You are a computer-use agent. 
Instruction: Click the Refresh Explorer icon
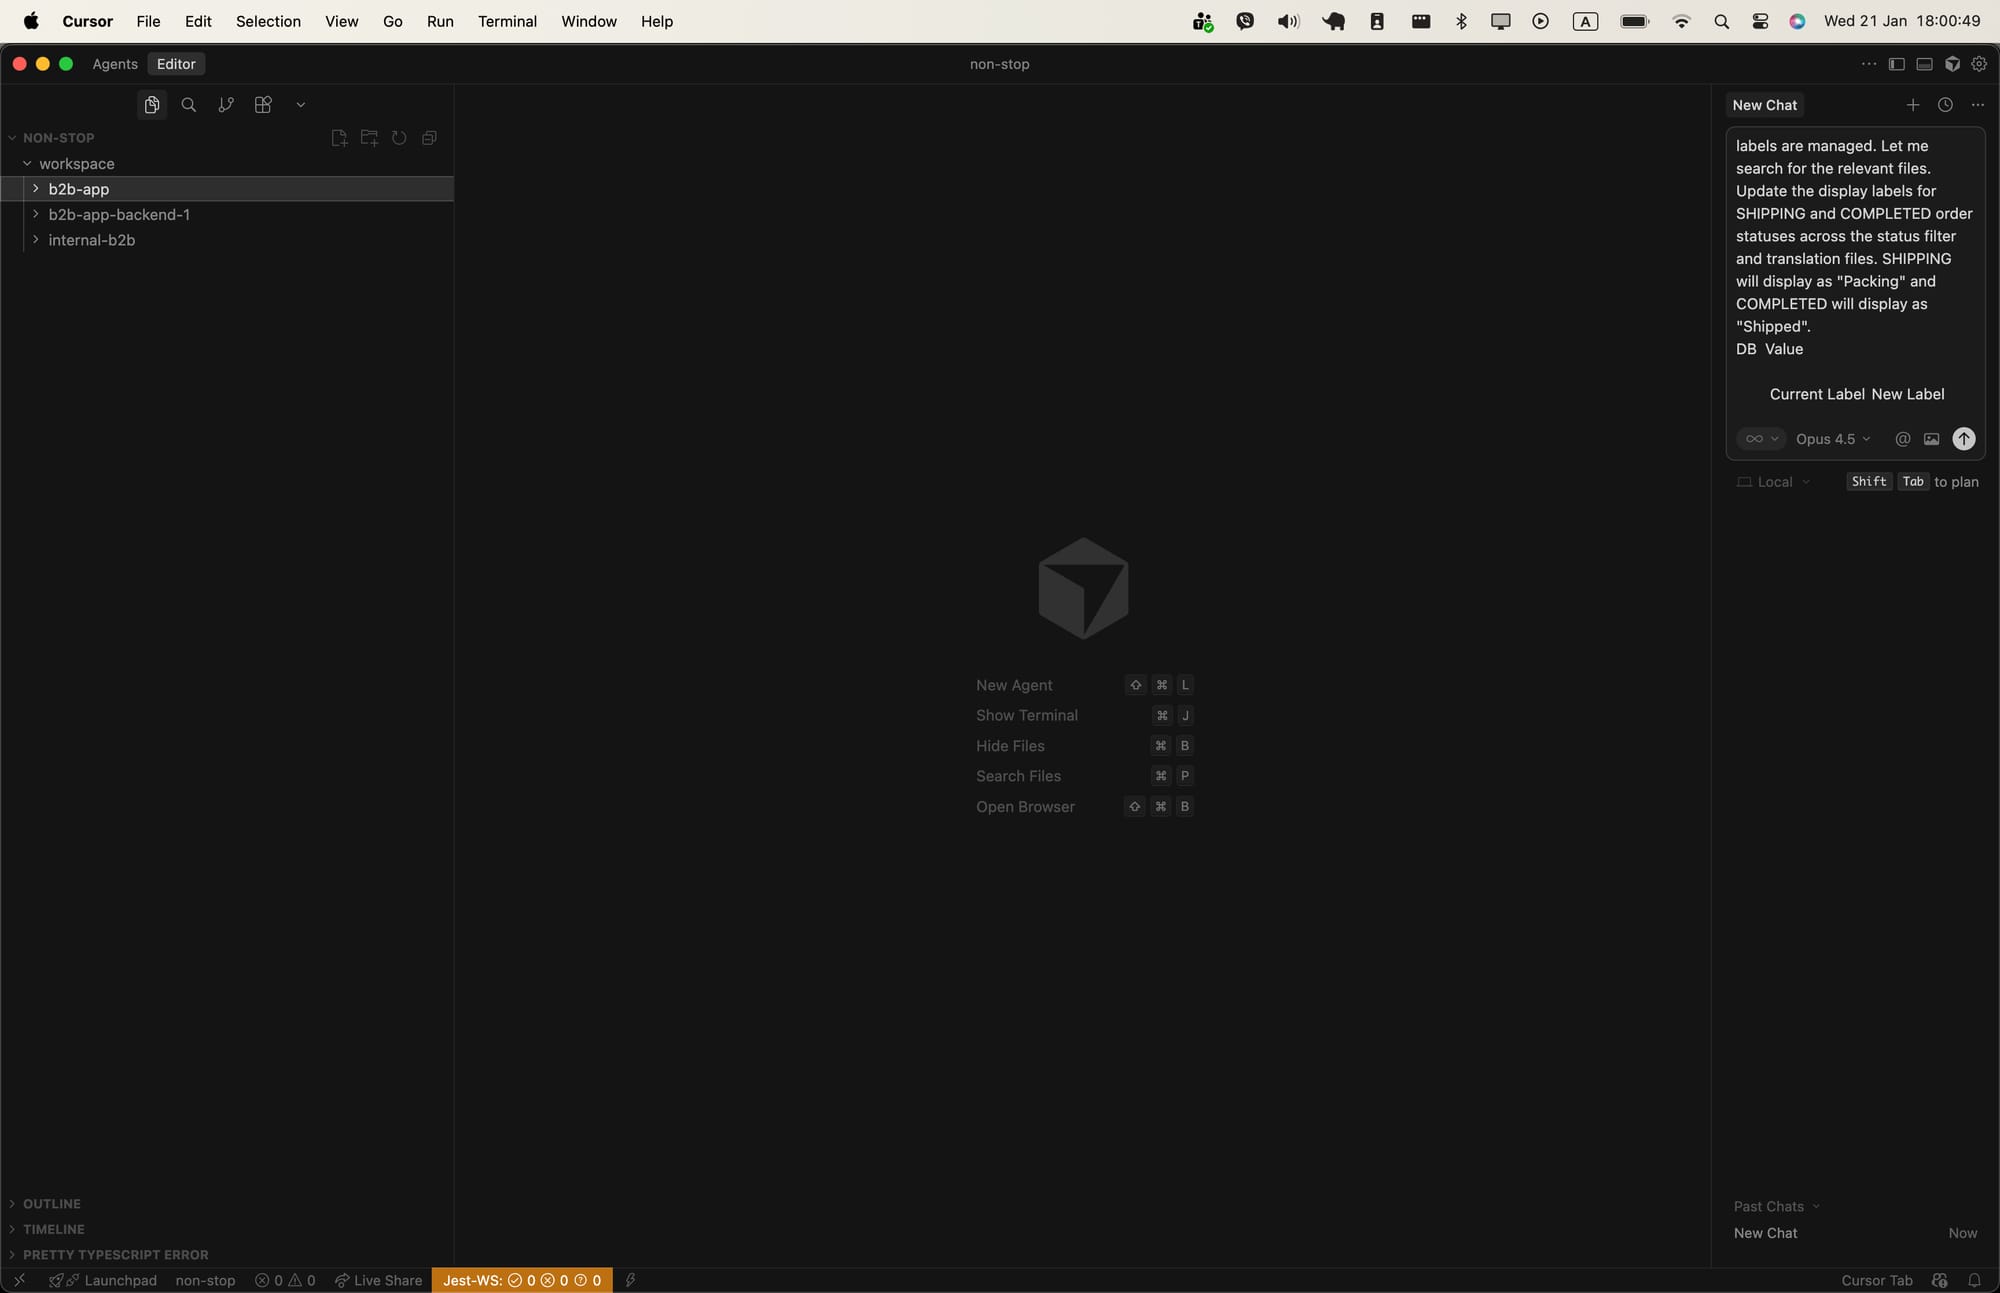tap(399, 138)
